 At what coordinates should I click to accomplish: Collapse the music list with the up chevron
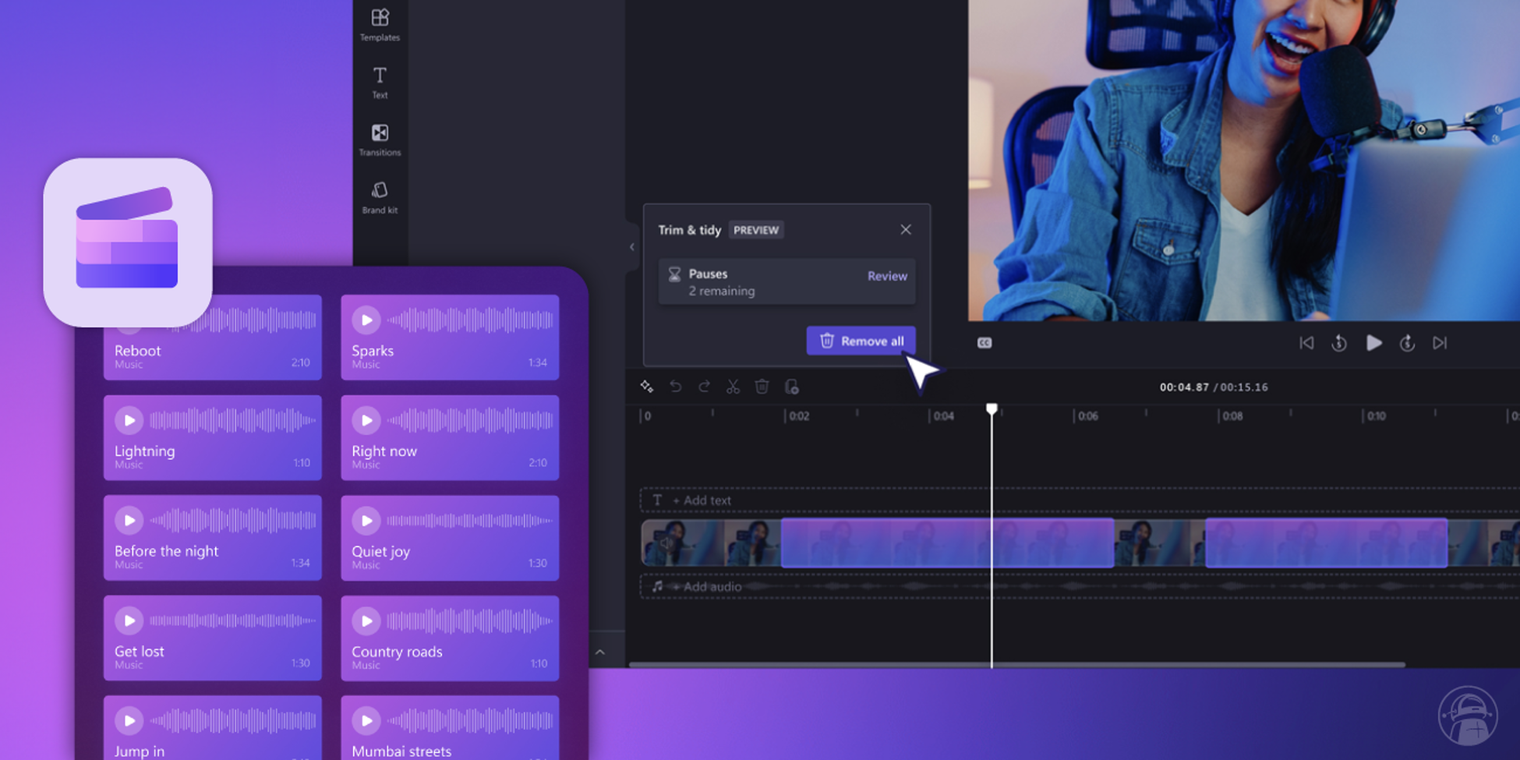click(600, 651)
